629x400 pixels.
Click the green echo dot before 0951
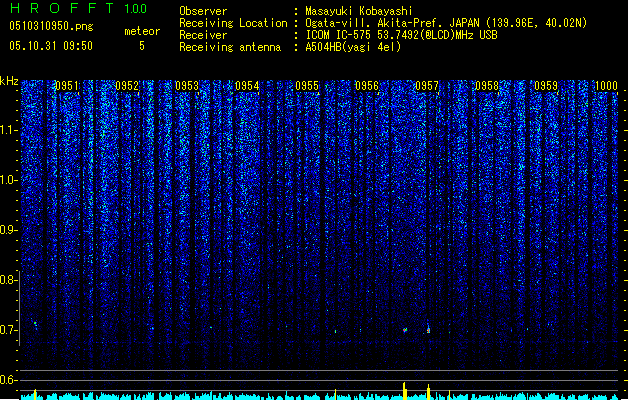tap(35, 323)
